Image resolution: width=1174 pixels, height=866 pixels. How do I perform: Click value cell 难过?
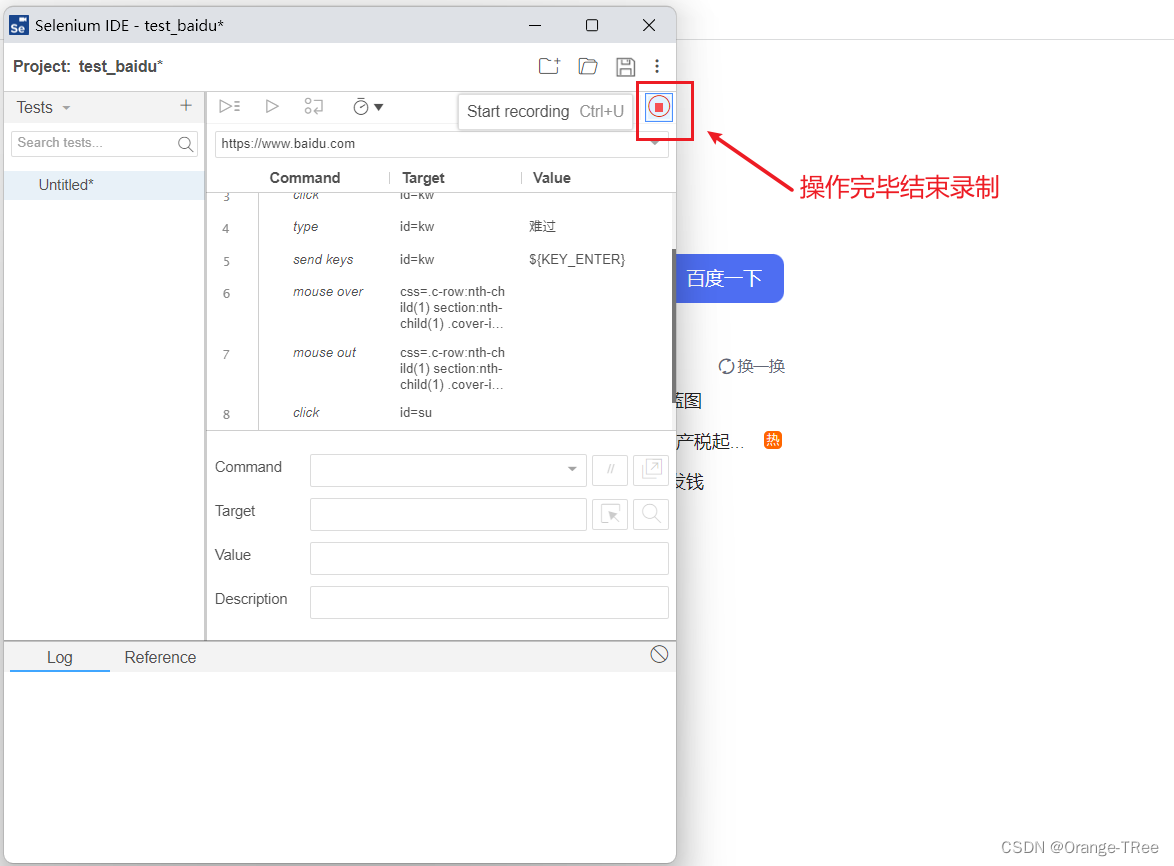pos(542,227)
